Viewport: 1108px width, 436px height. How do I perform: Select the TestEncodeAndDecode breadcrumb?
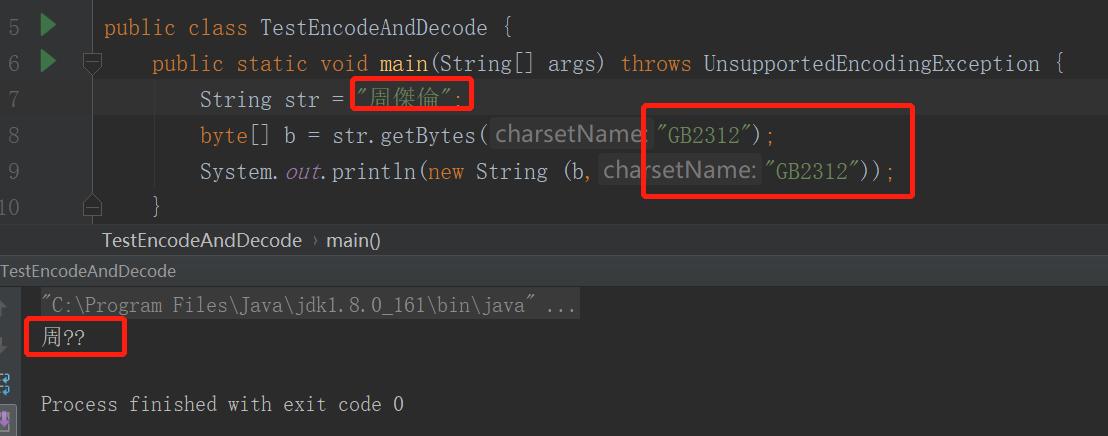point(201,241)
